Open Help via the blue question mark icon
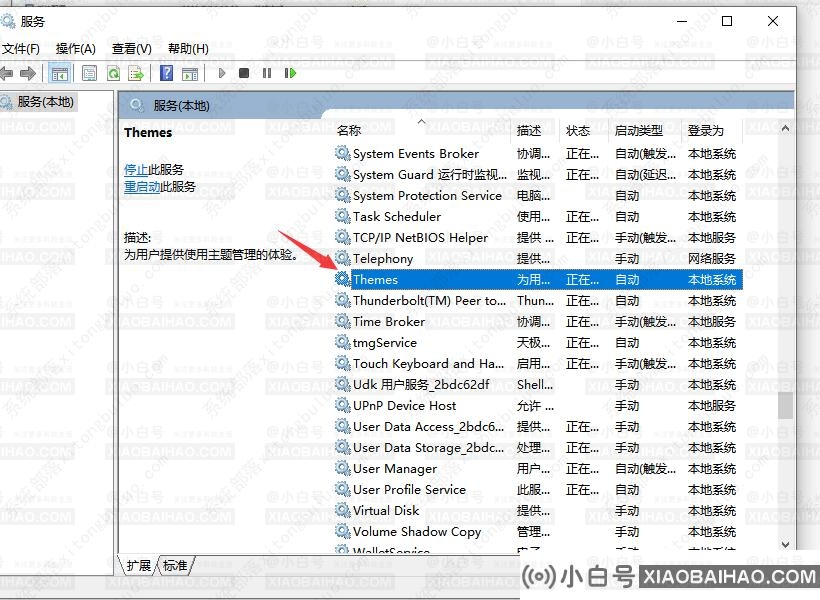The height and width of the screenshot is (600, 820). point(166,73)
